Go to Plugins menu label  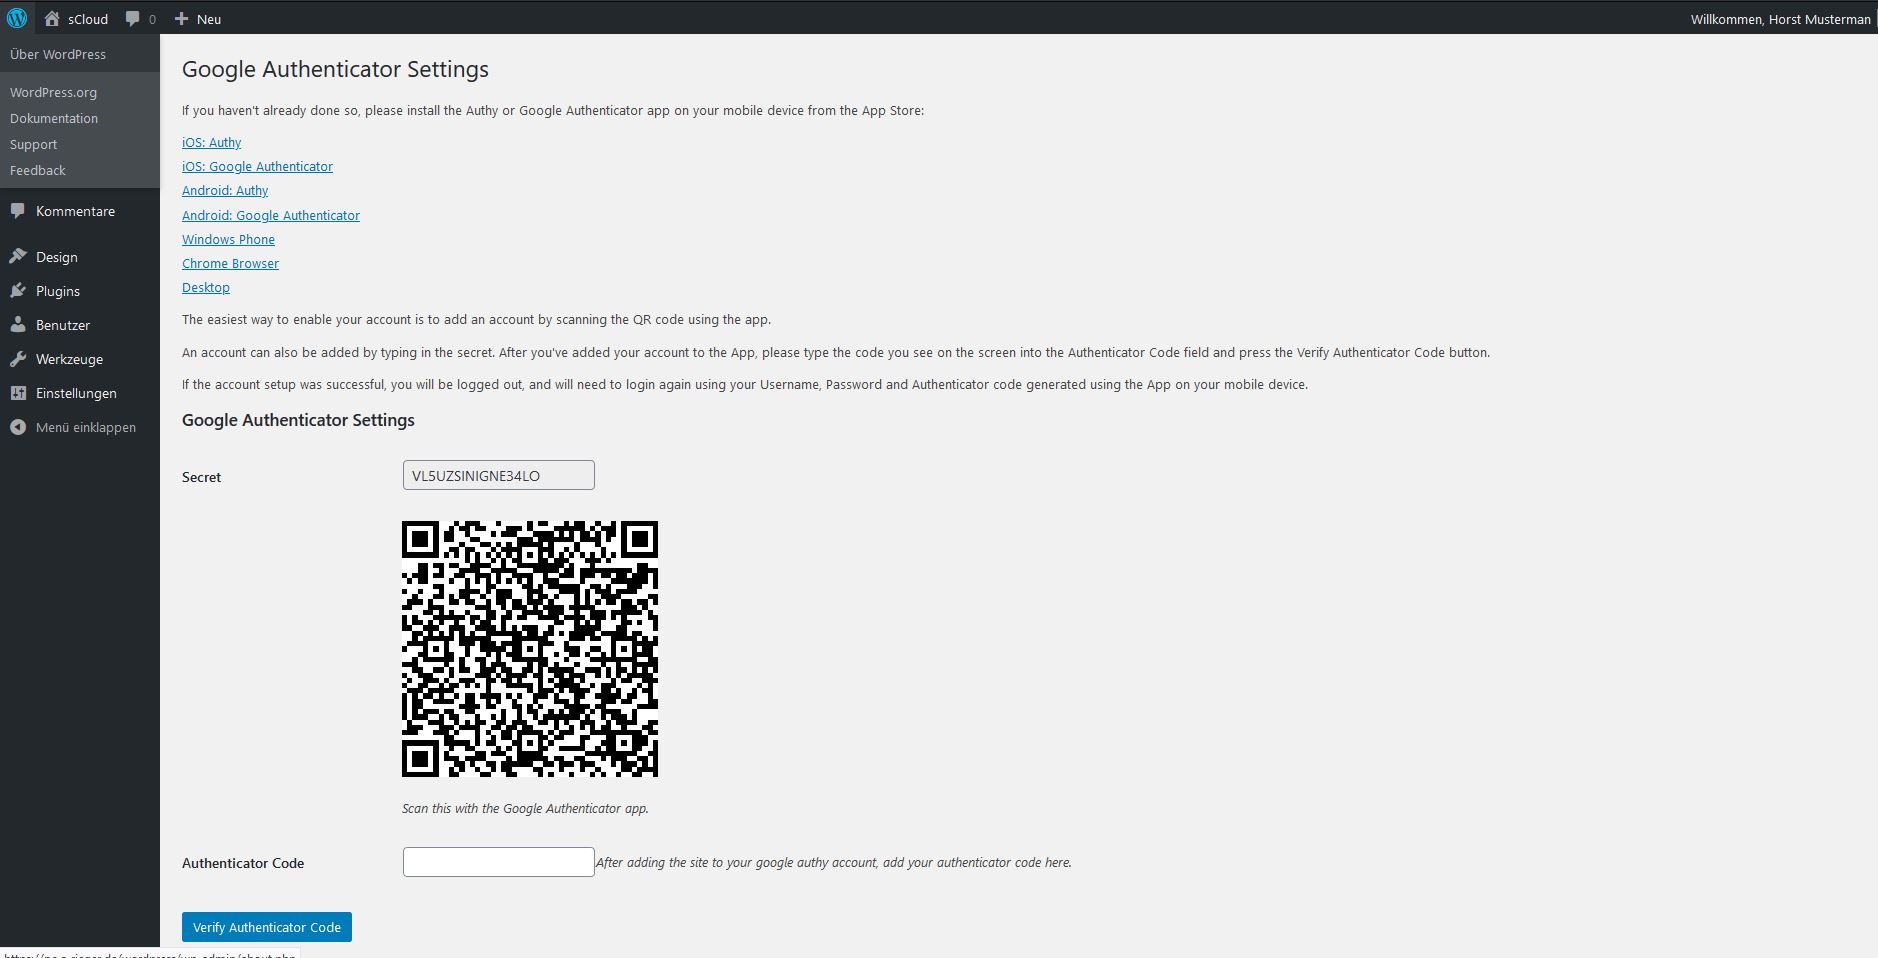pyautogui.click(x=58, y=291)
